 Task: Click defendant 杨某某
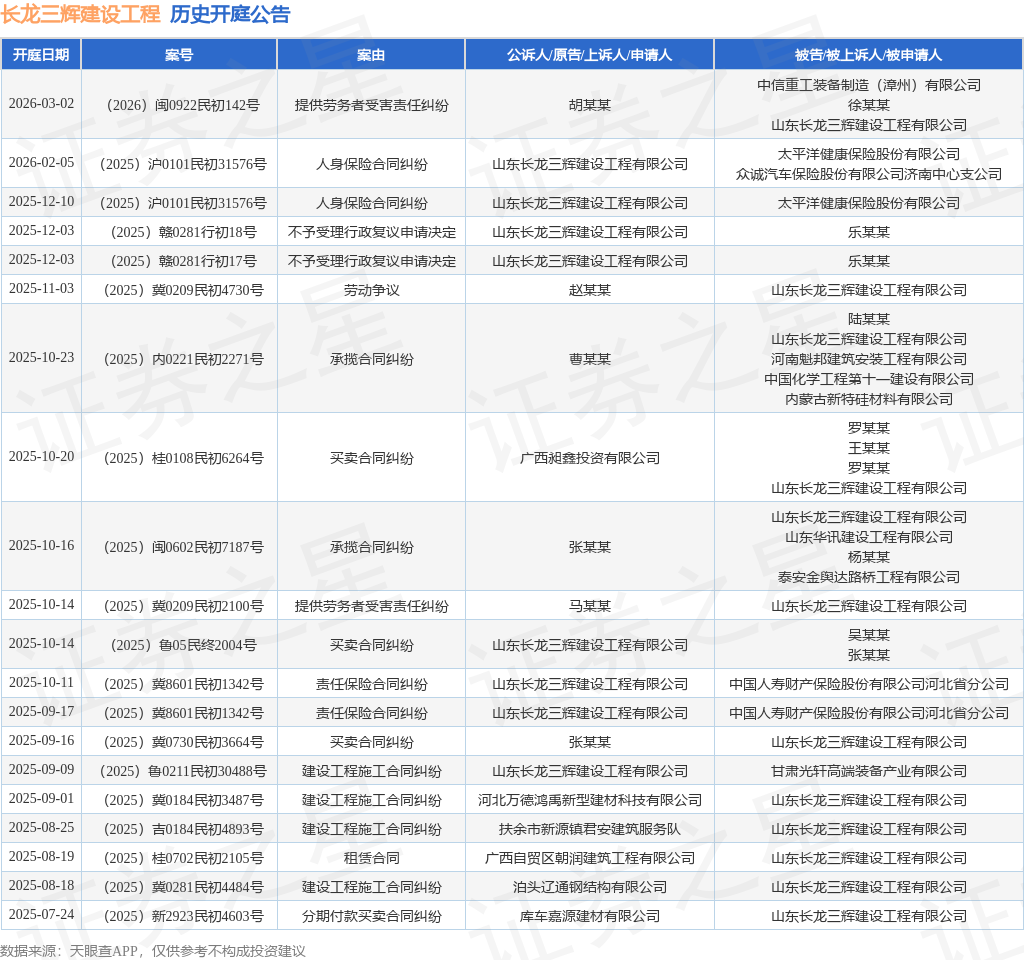click(869, 557)
